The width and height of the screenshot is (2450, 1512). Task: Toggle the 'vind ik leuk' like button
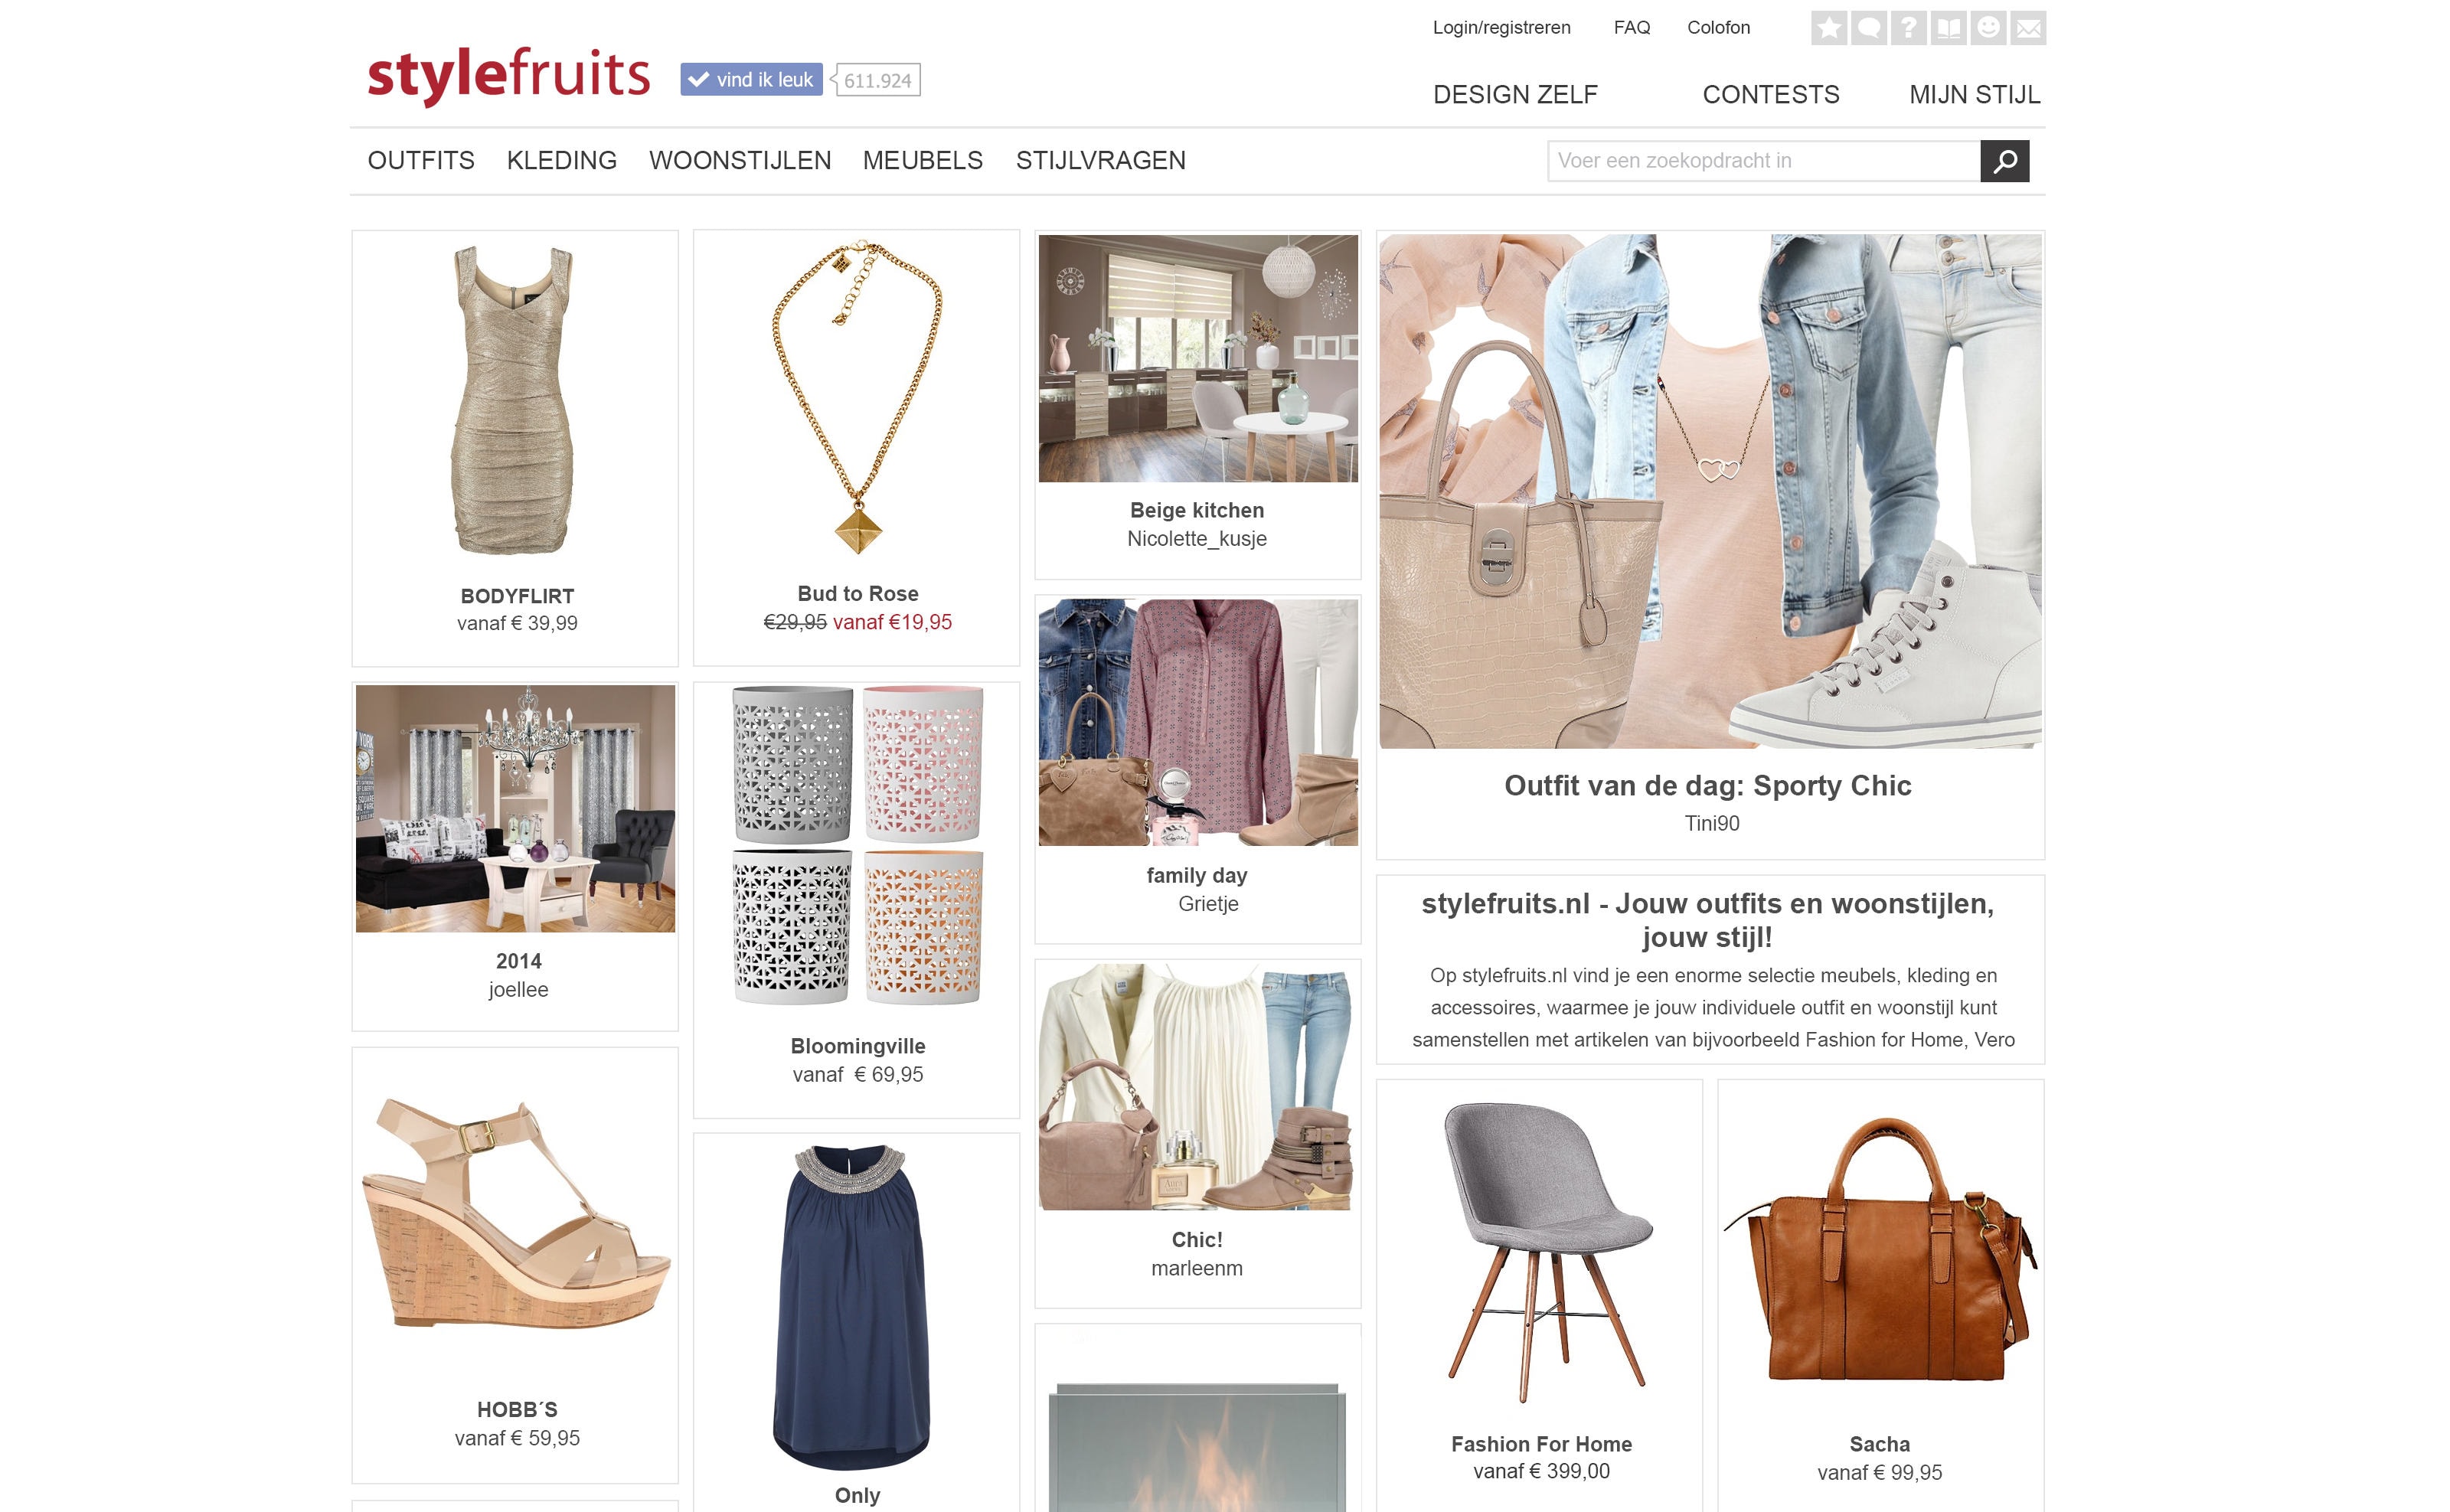tap(751, 80)
